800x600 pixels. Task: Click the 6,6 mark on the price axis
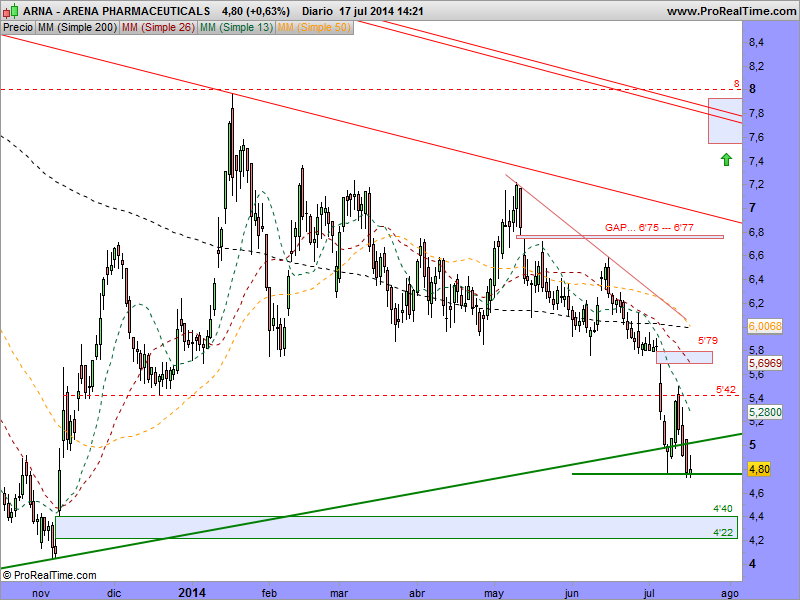tap(756, 256)
